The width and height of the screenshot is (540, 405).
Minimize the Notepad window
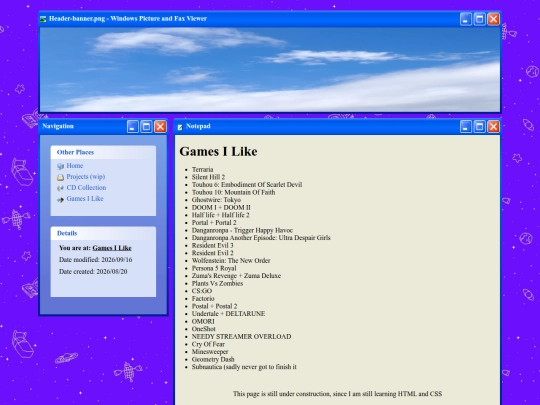(x=466, y=126)
